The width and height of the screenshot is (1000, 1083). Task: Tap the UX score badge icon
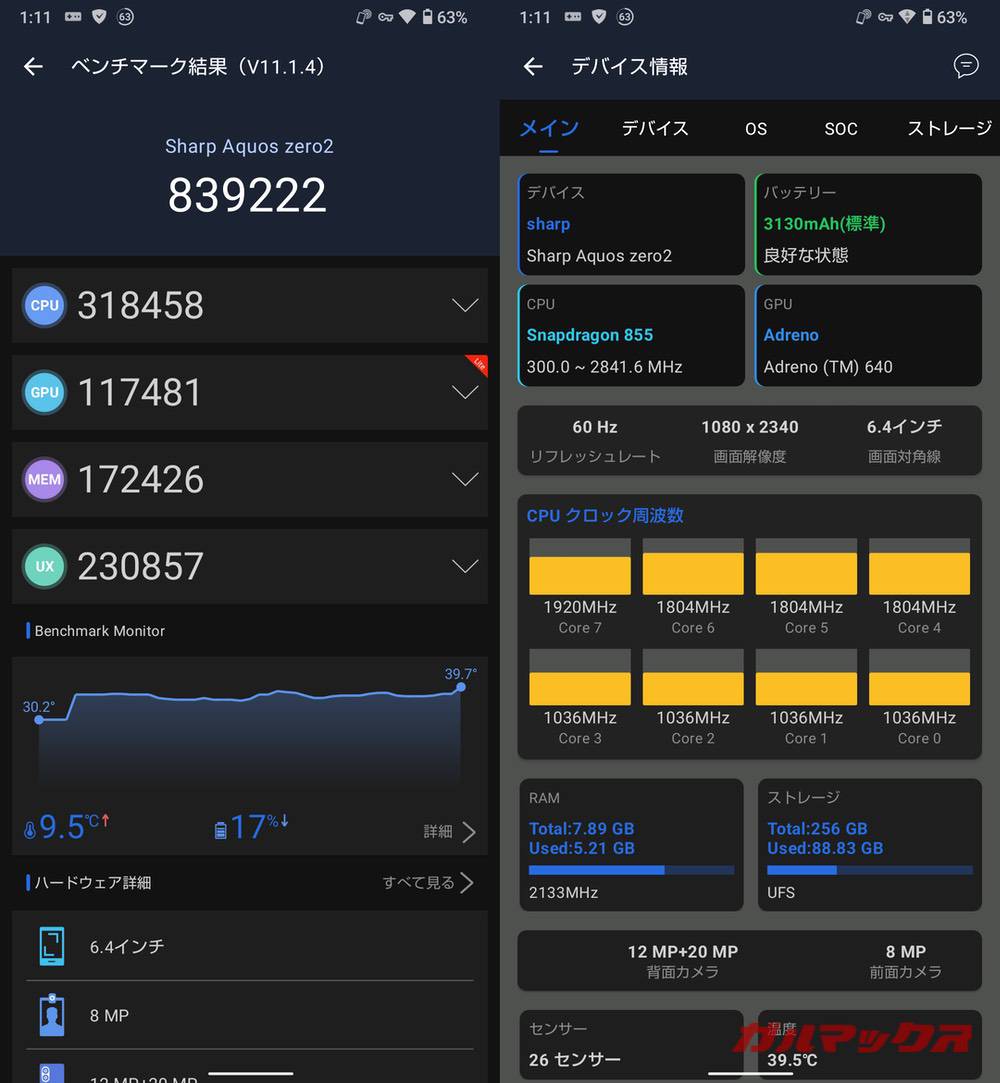44,566
